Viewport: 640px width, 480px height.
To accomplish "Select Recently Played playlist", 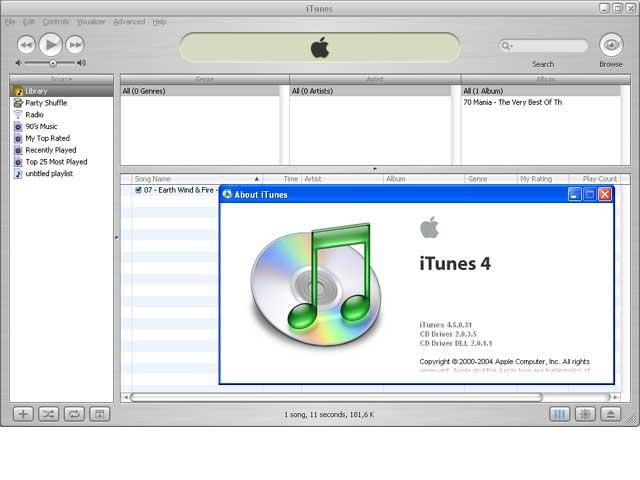I will pos(61,150).
